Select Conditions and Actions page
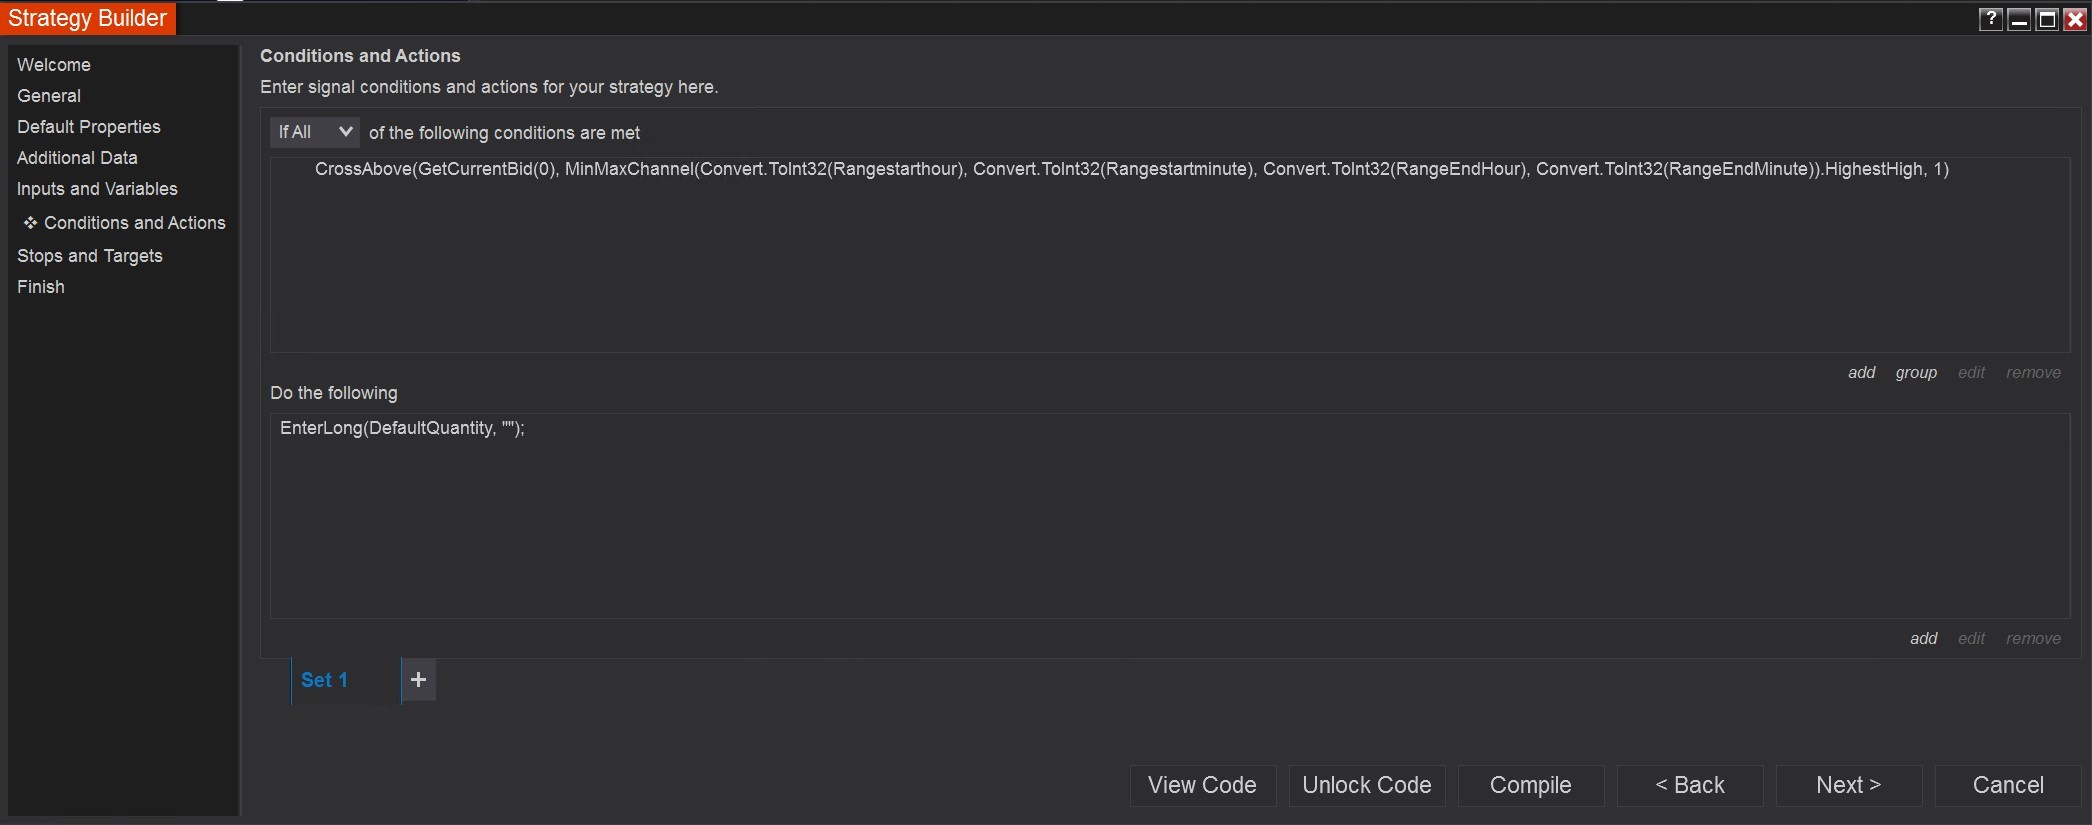2092x825 pixels. [x=134, y=223]
